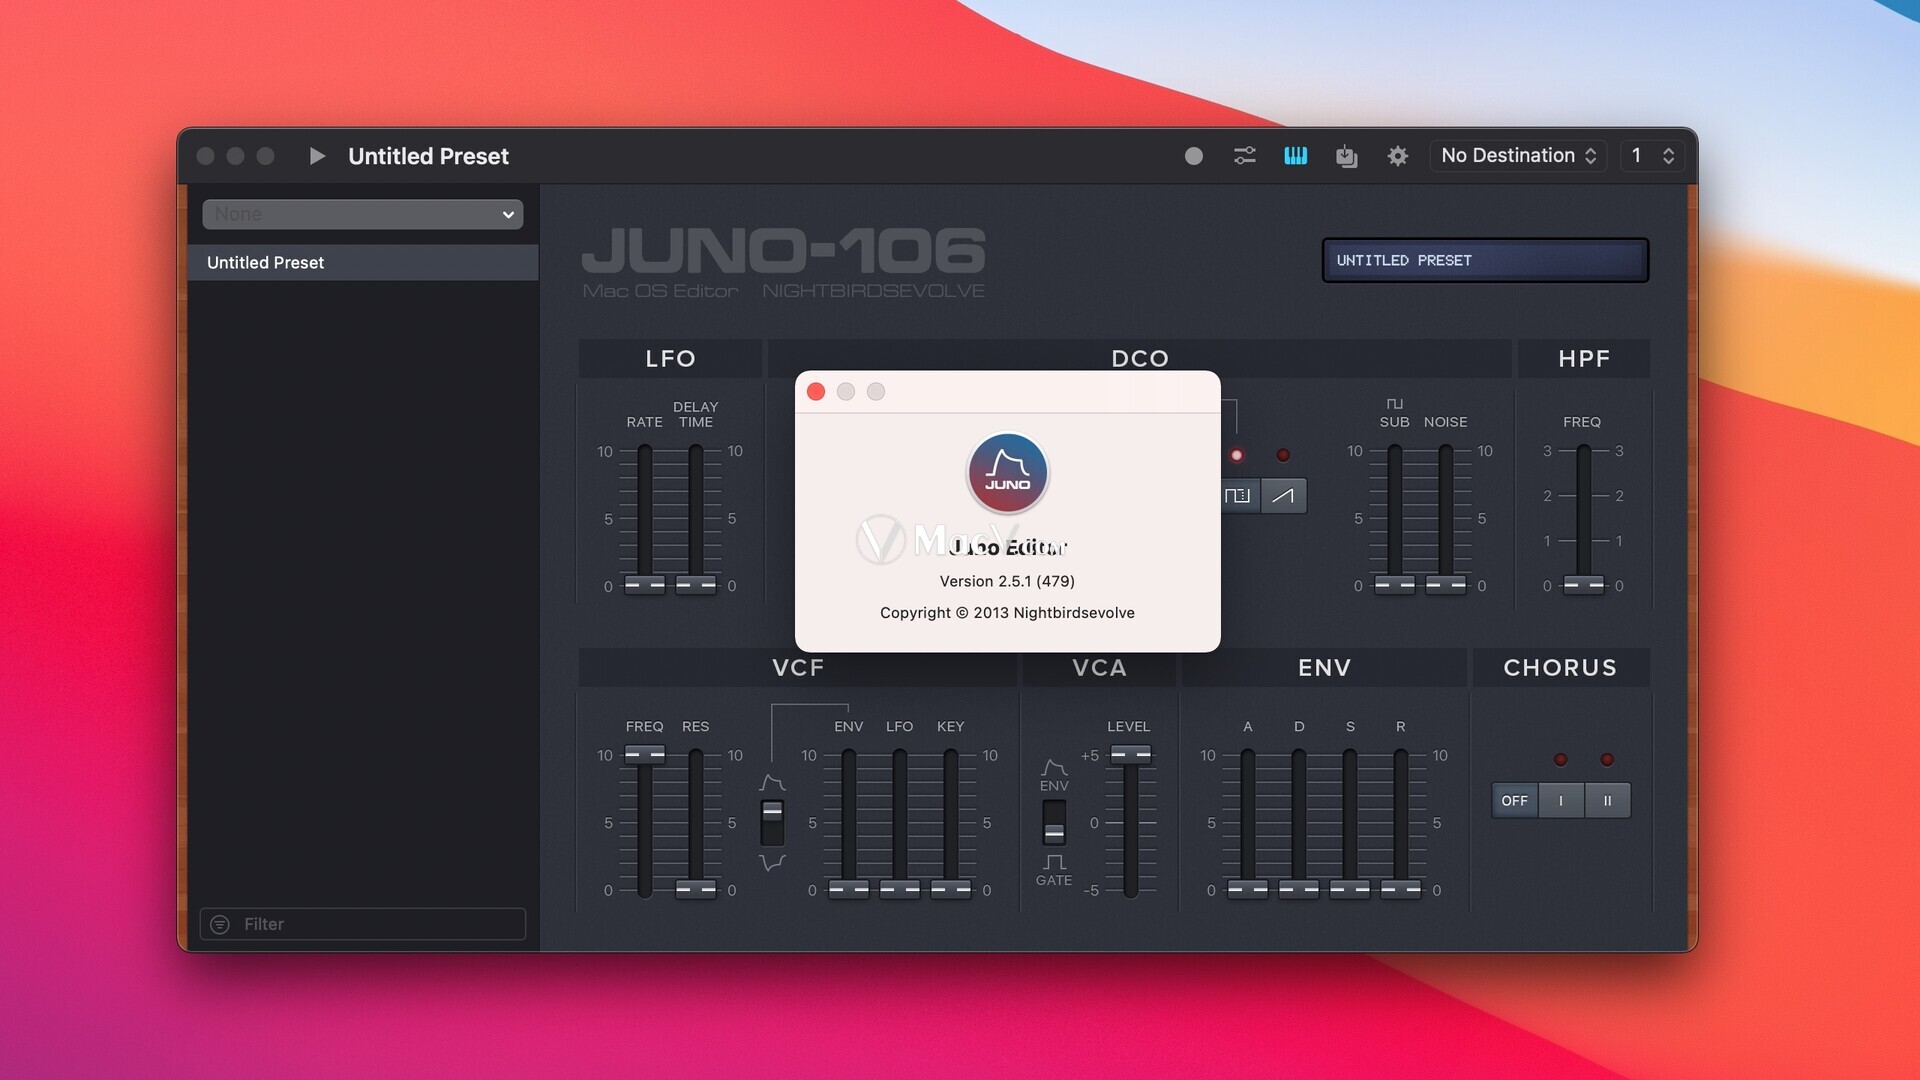
Task: Click the VCF FREQ slider handle
Action: [x=644, y=754]
